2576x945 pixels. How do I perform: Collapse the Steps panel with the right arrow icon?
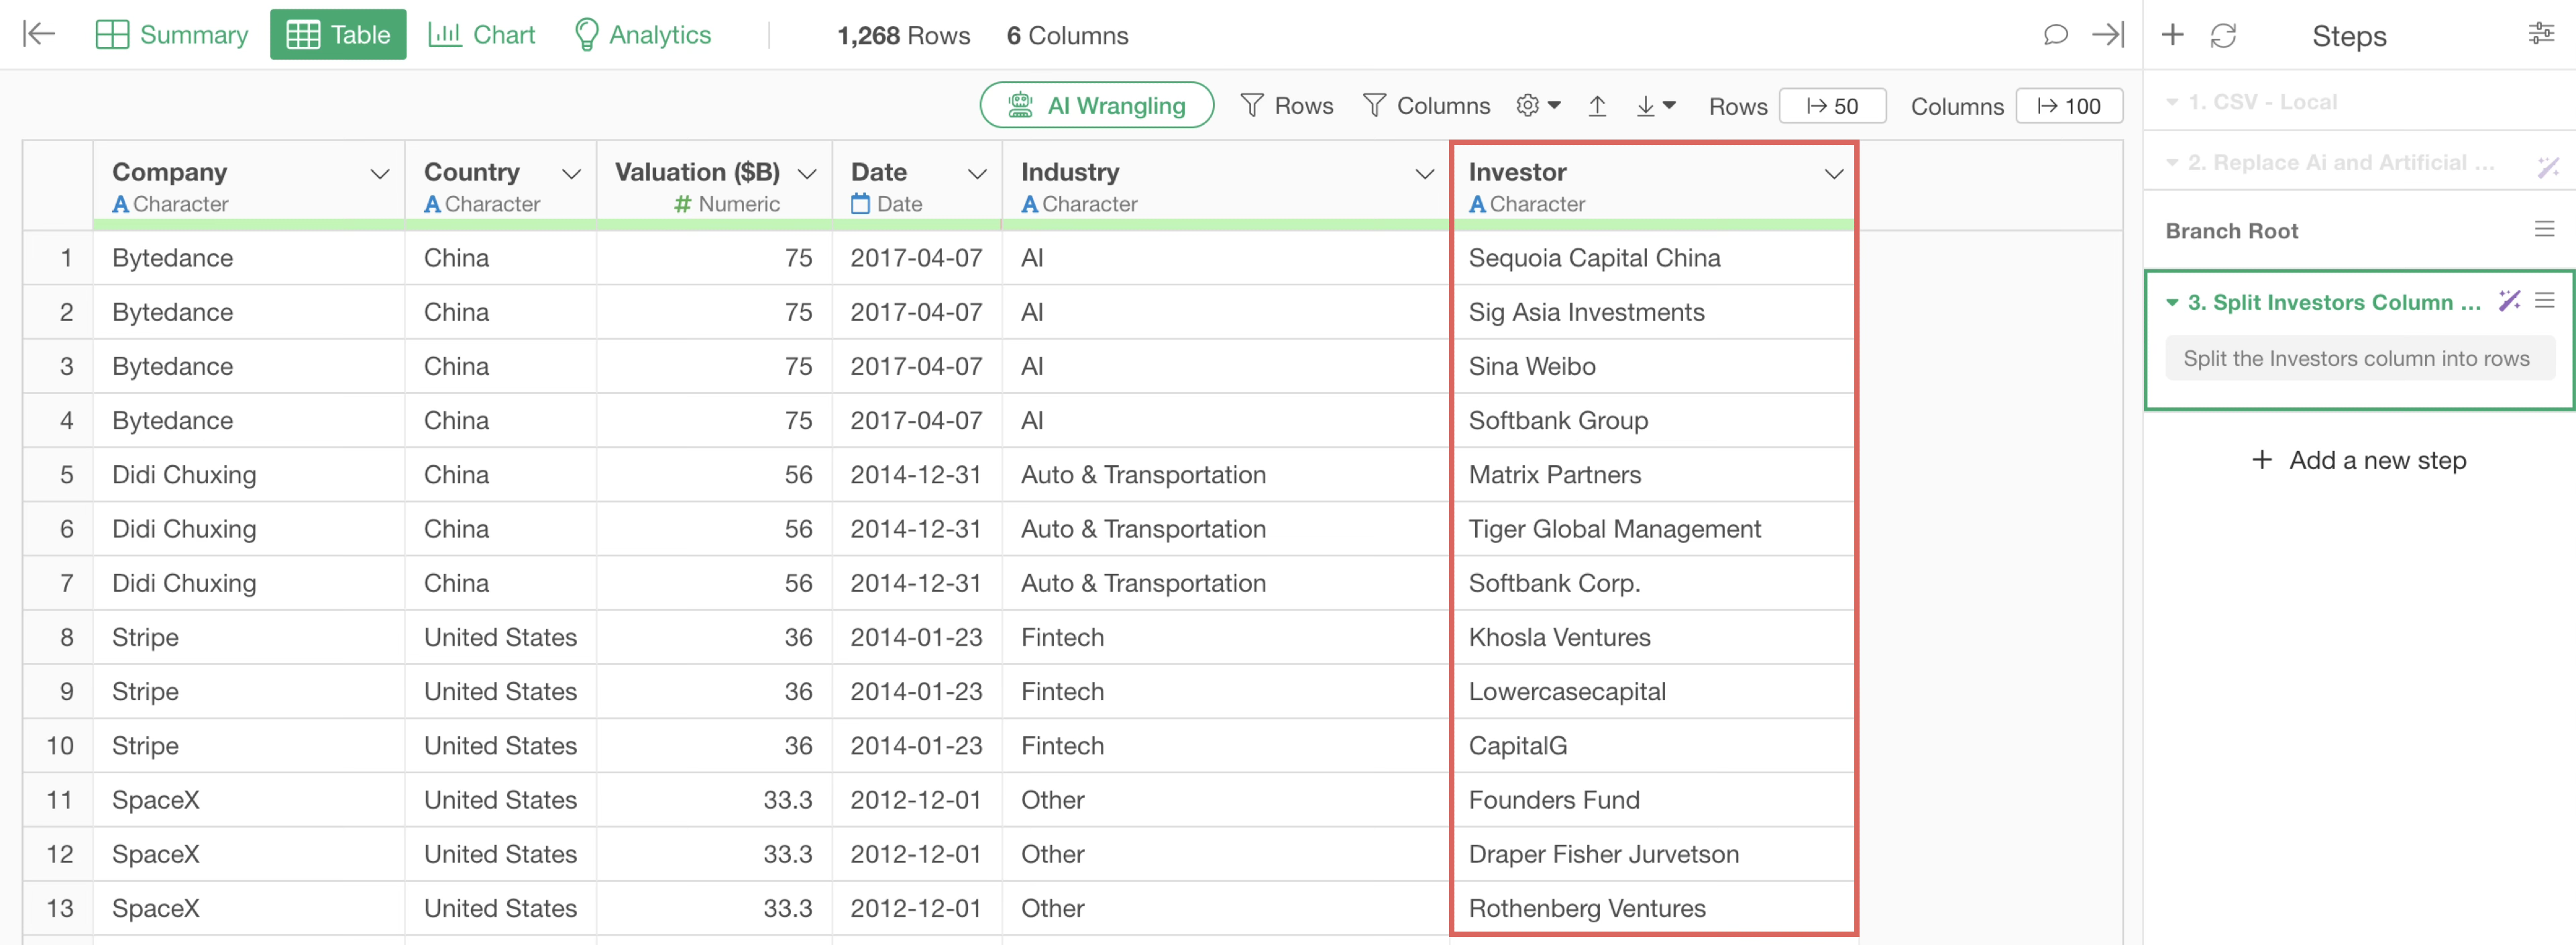click(x=2108, y=35)
